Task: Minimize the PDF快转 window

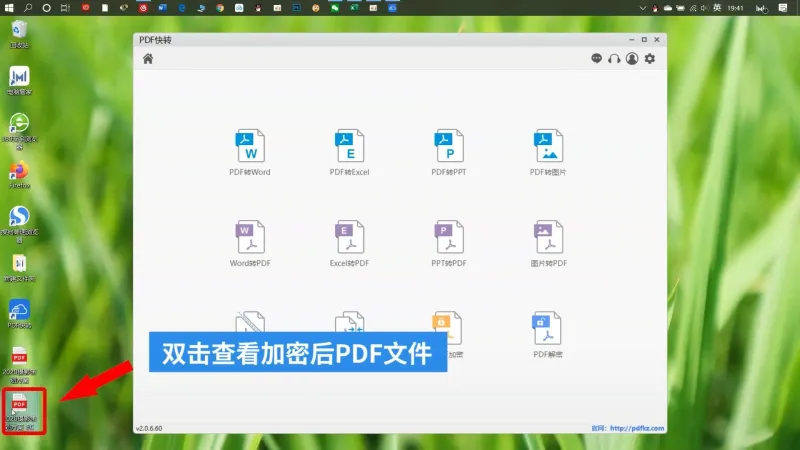Action: [x=632, y=39]
